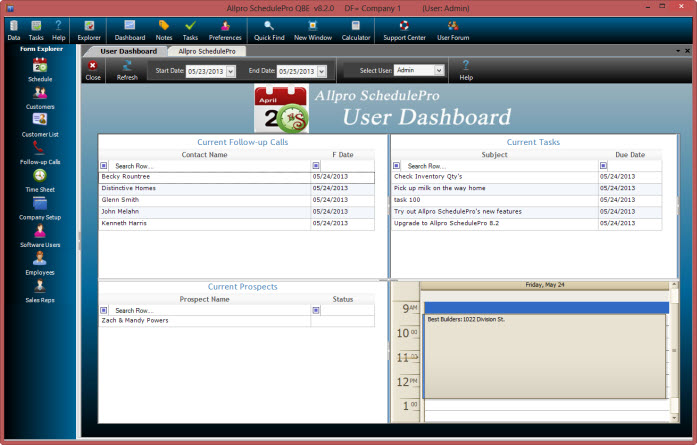
Task: Open Time Sheet in Form Explorer
Action: 40,181
